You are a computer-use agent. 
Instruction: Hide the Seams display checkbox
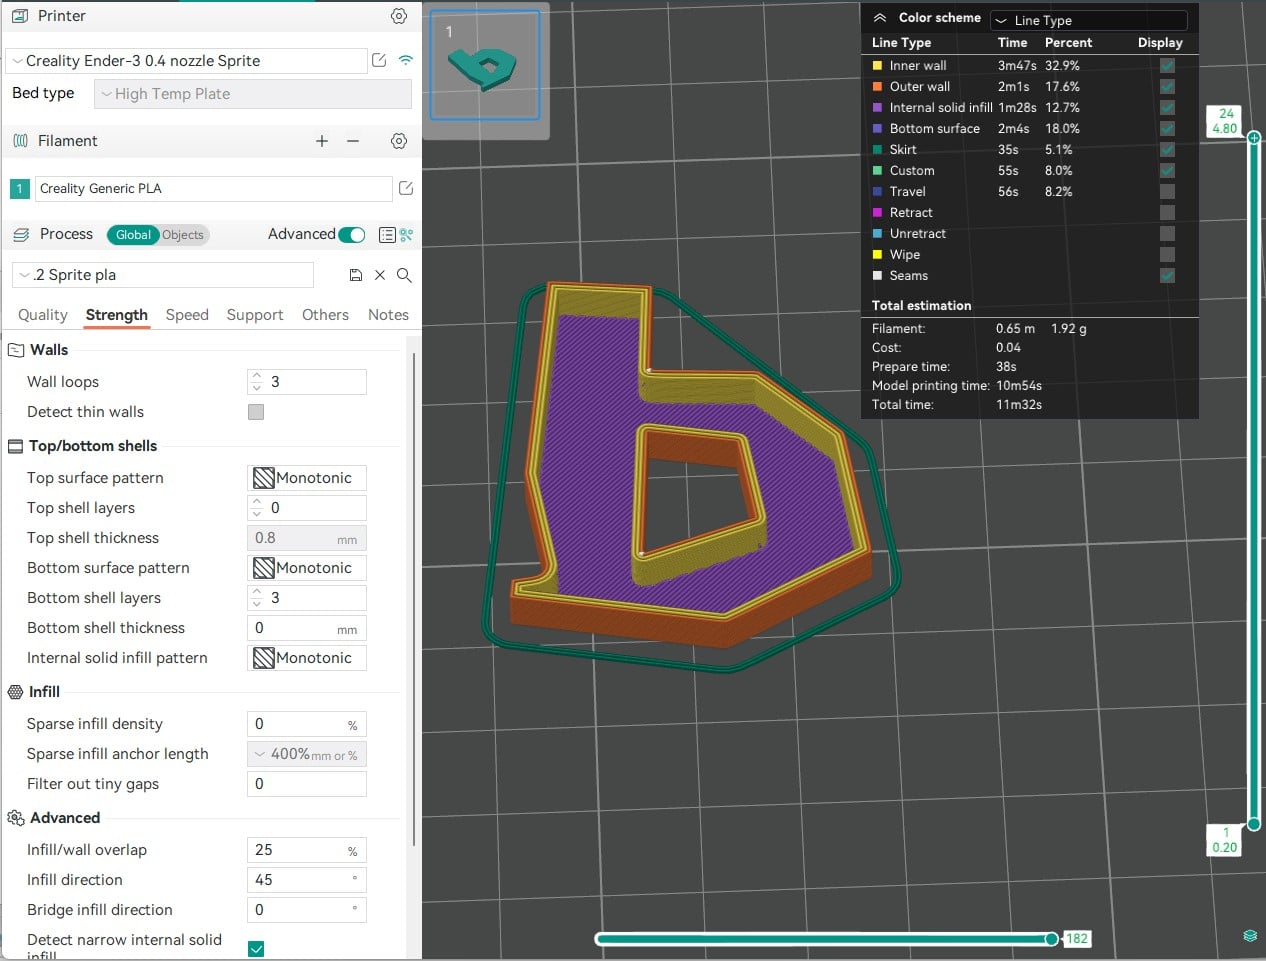click(1167, 275)
